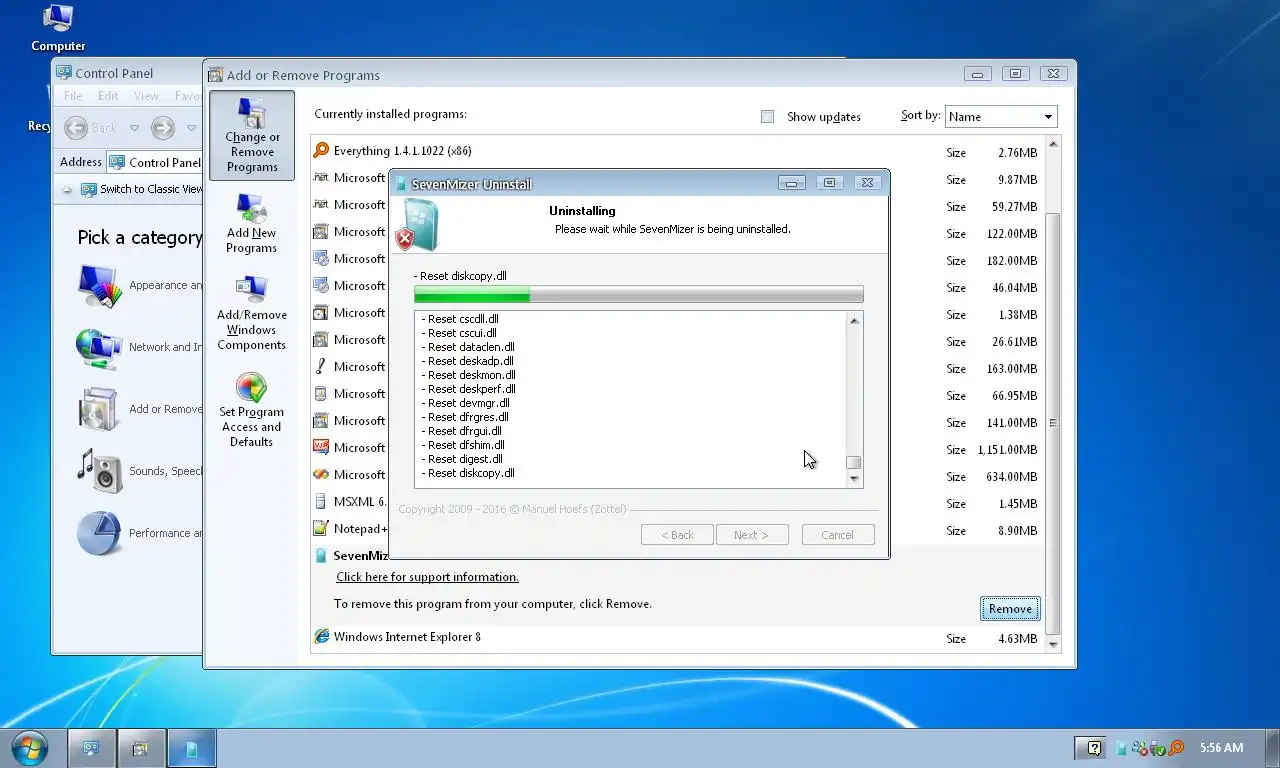Click the Everything 1.4.1.1022 magnifier icon
Image resolution: width=1280 pixels, height=768 pixels.
[321, 151]
